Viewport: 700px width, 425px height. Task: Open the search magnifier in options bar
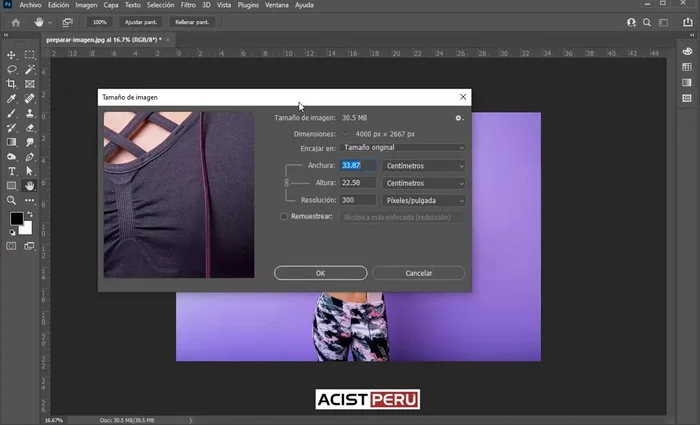[646, 22]
